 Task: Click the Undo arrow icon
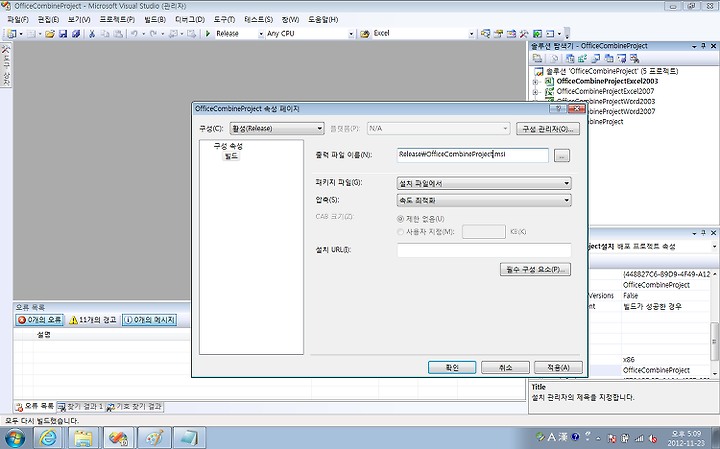[134, 34]
